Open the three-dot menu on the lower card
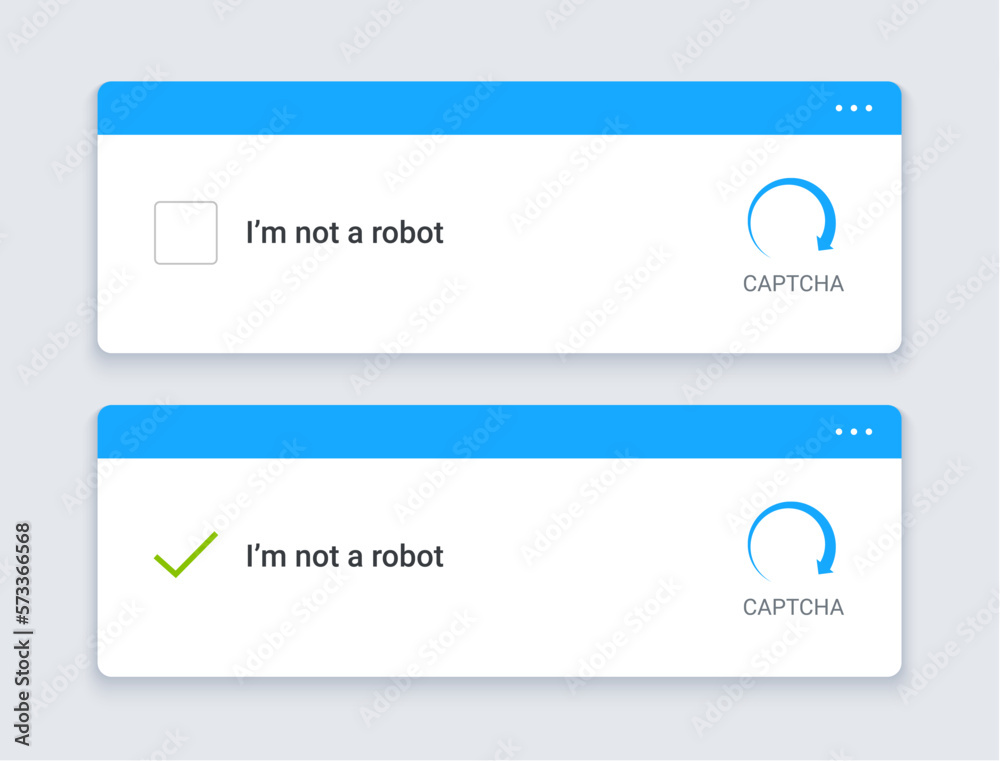 (854, 432)
